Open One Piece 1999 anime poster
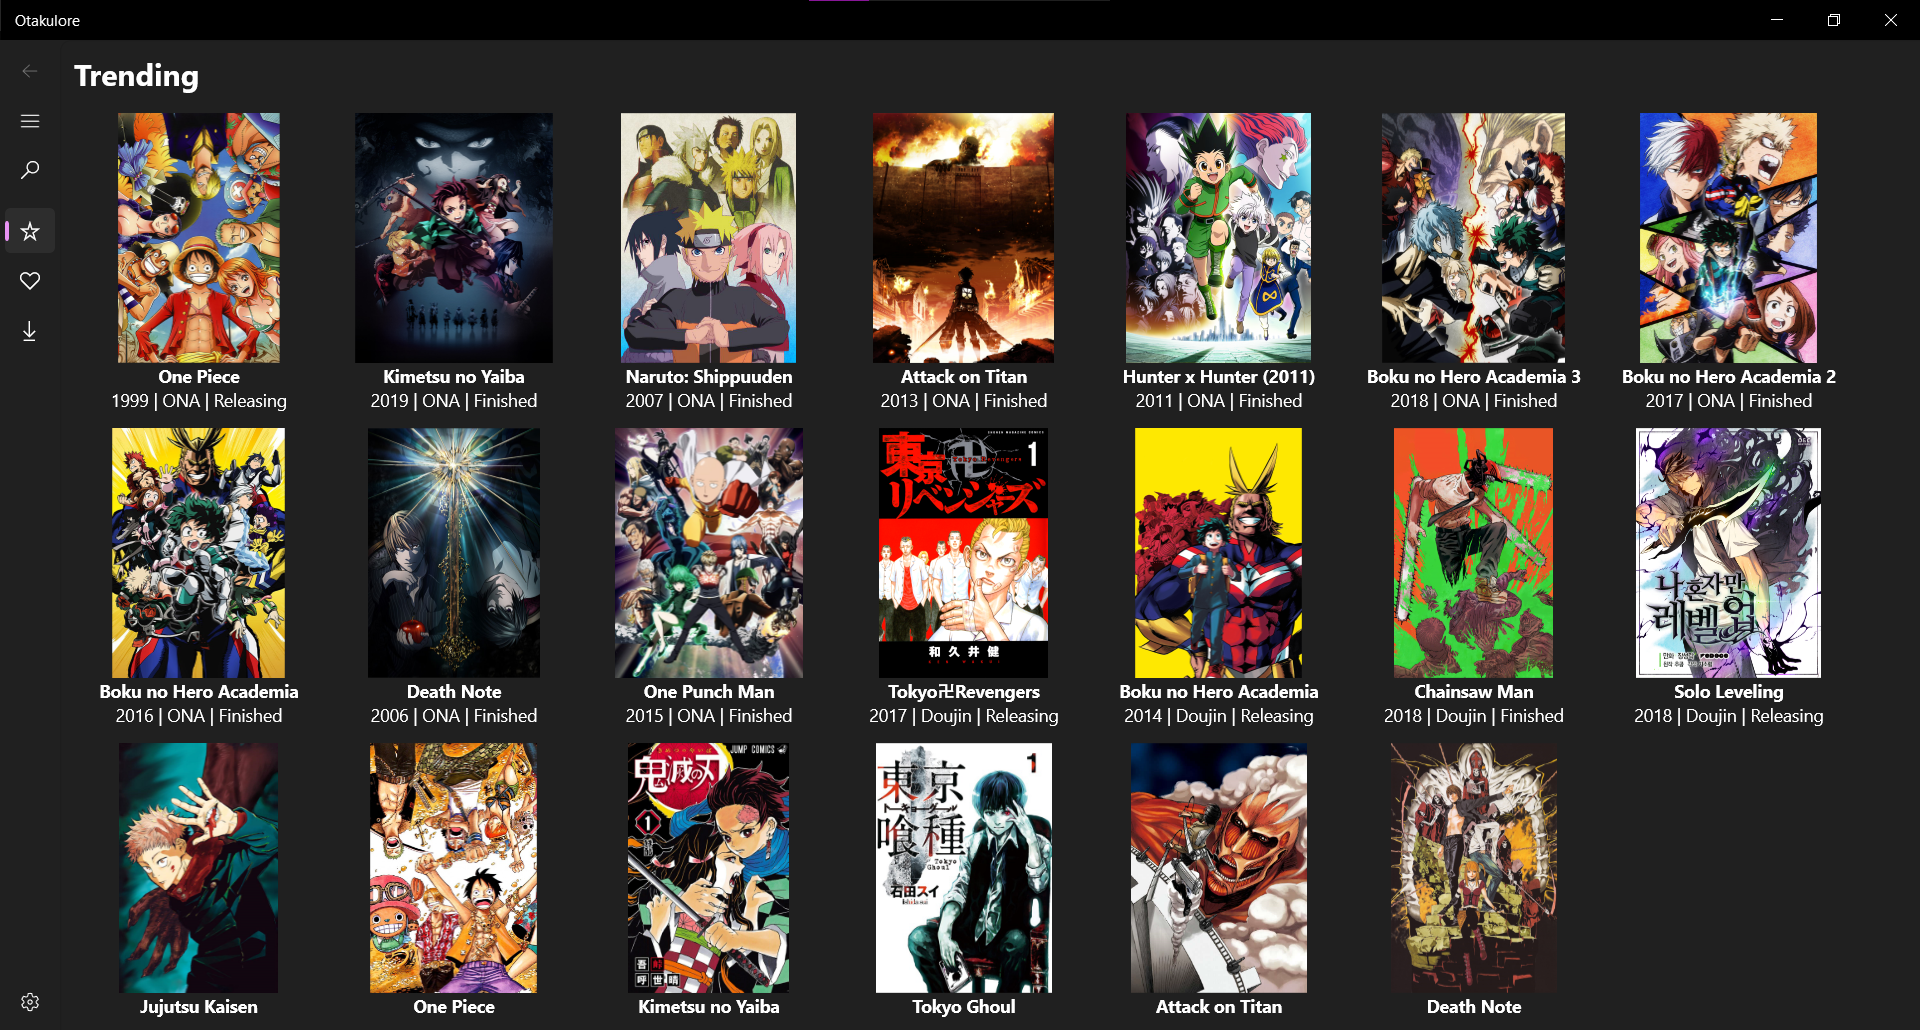This screenshot has height=1030, width=1920. tap(199, 238)
